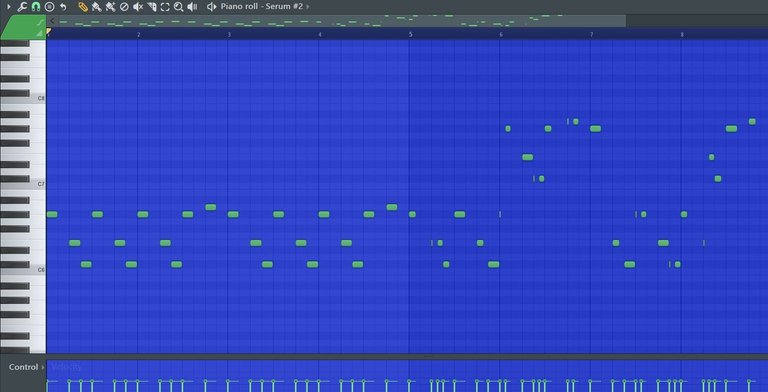Select the Mute tool
This screenshot has height=392, width=768.
click(138, 7)
